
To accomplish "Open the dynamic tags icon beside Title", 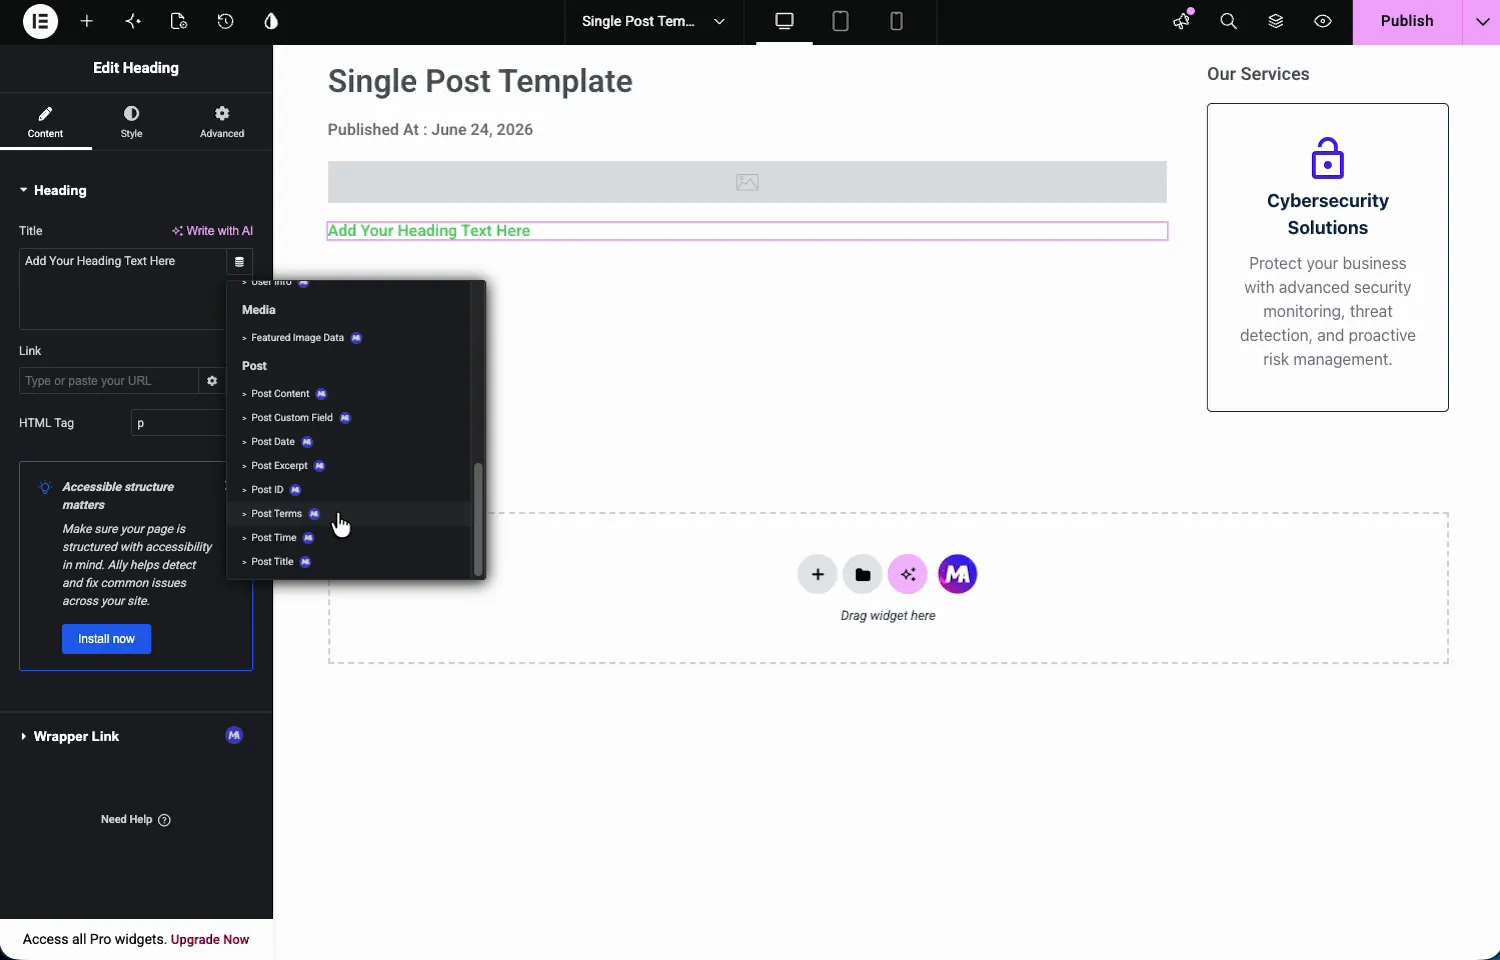I will pyautogui.click(x=239, y=262).
